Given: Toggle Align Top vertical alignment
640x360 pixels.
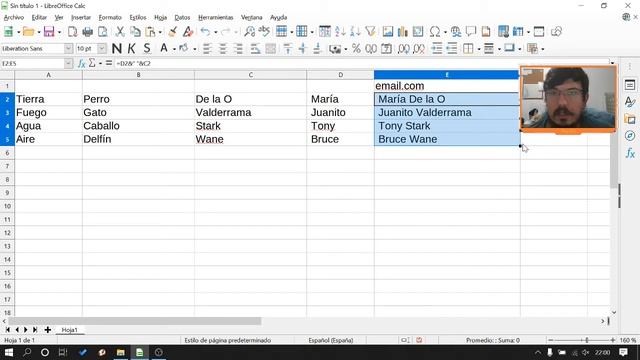Looking at the screenshot, I should (288, 49).
